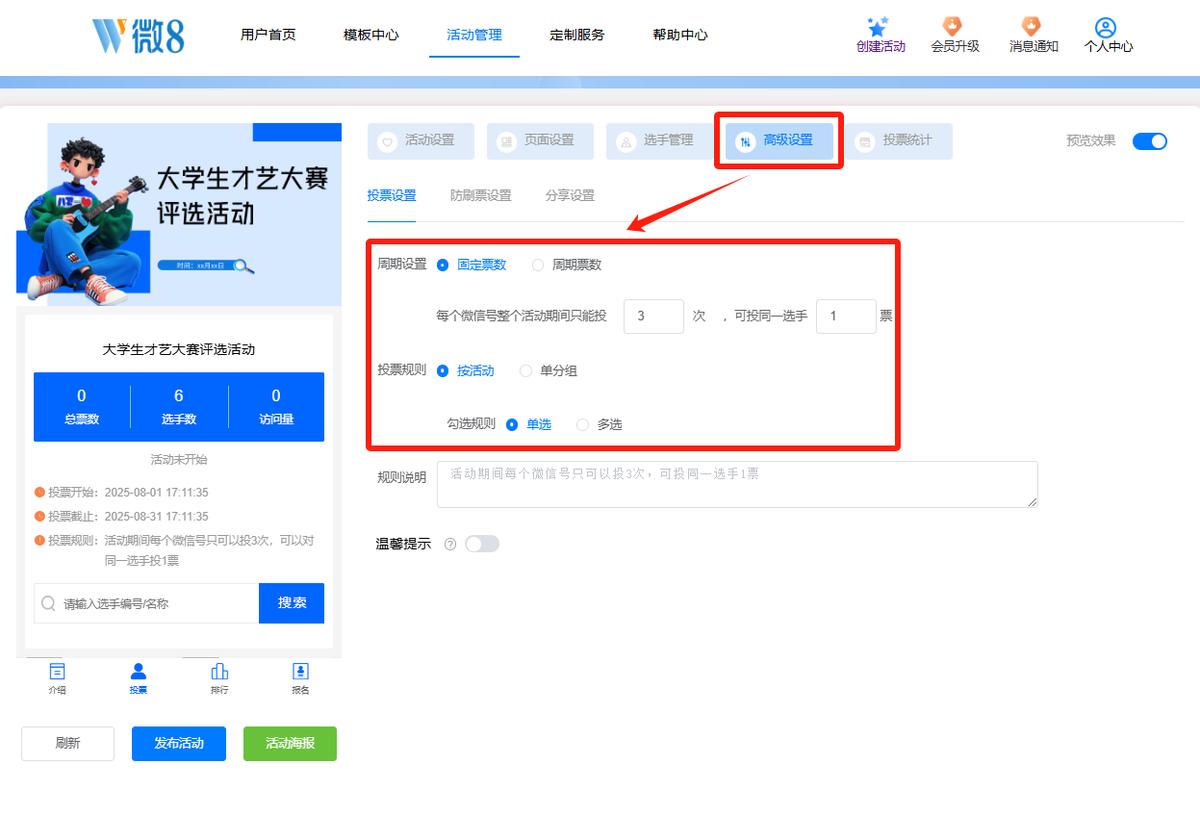1200x813 pixels.
Task: Switch to the 选手管理 tab
Action: [x=659, y=141]
